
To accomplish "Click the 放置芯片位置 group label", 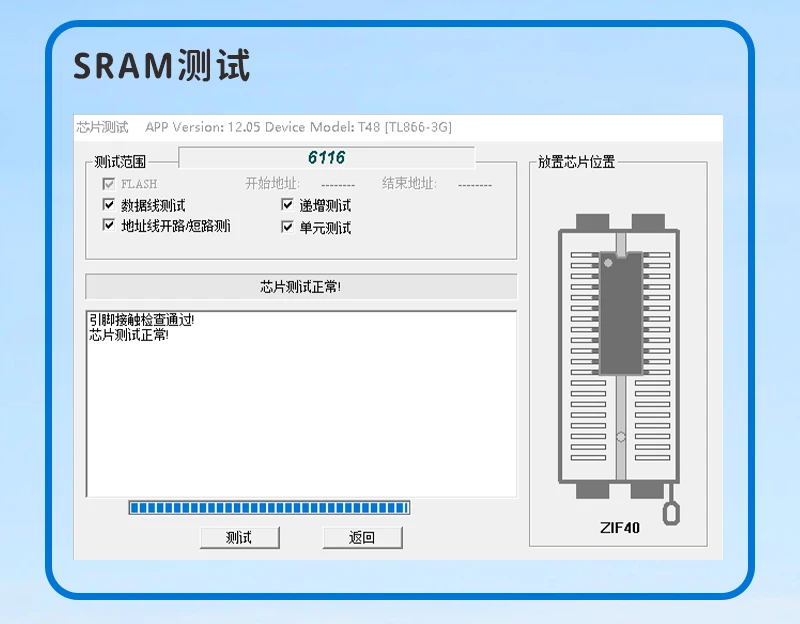I will coord(576,162).
